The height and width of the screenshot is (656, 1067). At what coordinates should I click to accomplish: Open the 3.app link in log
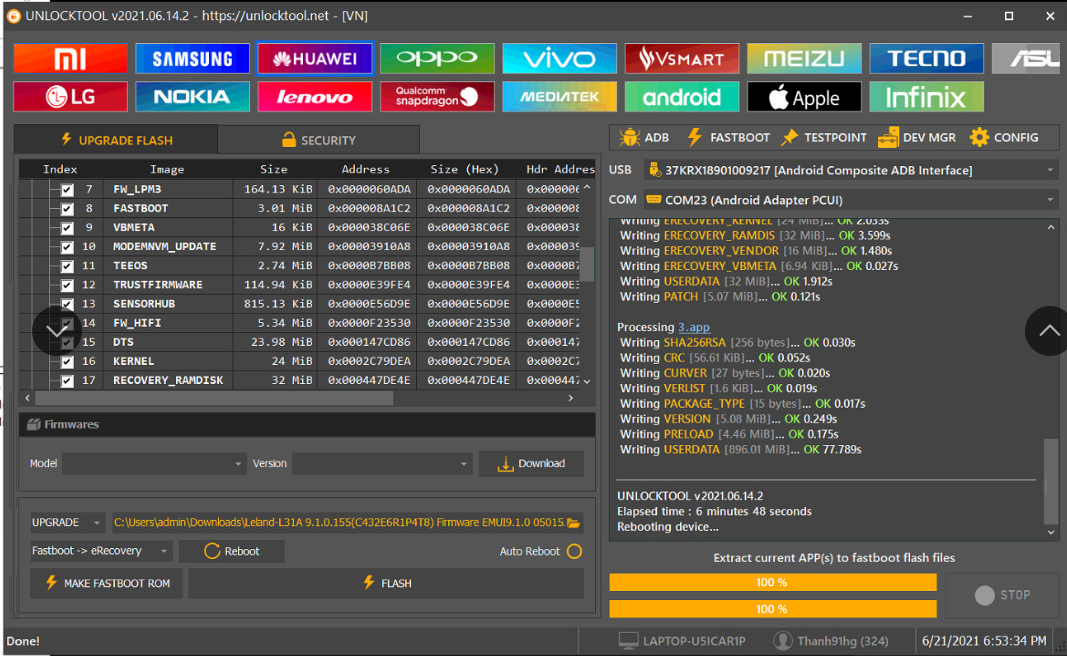coord(693,327)
